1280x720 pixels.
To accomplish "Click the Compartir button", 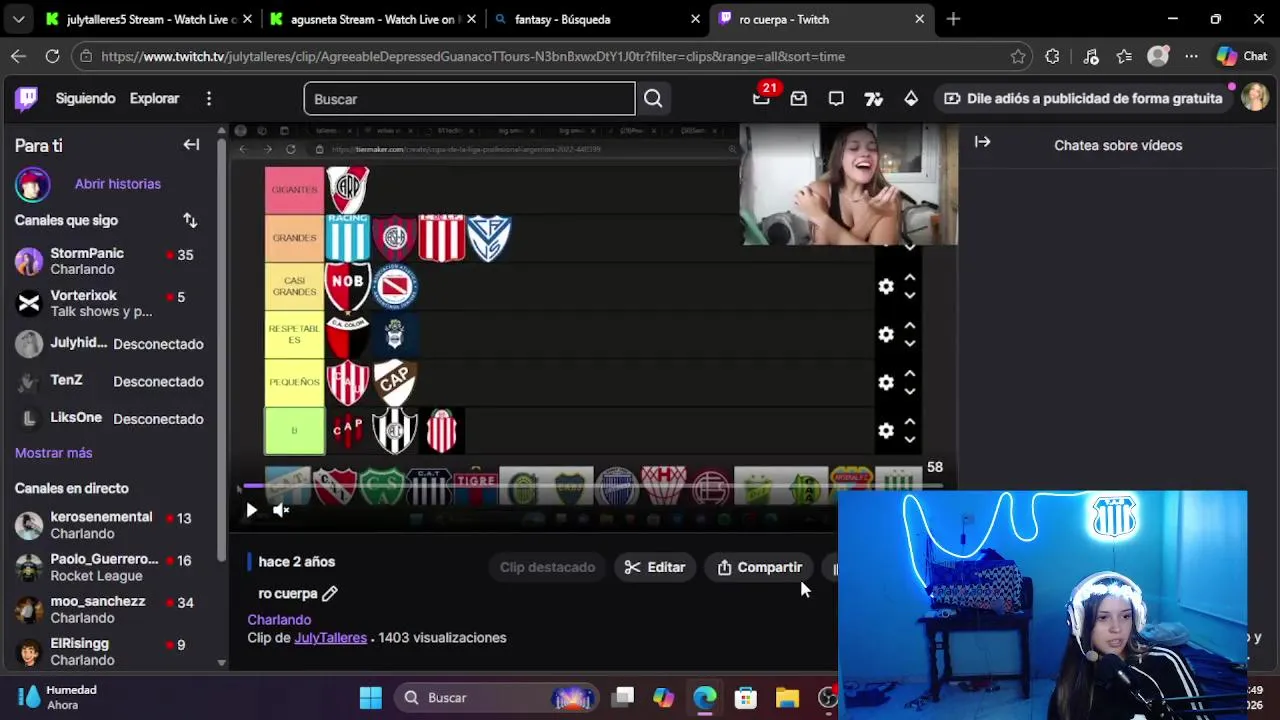I will (x=759, y=567).
